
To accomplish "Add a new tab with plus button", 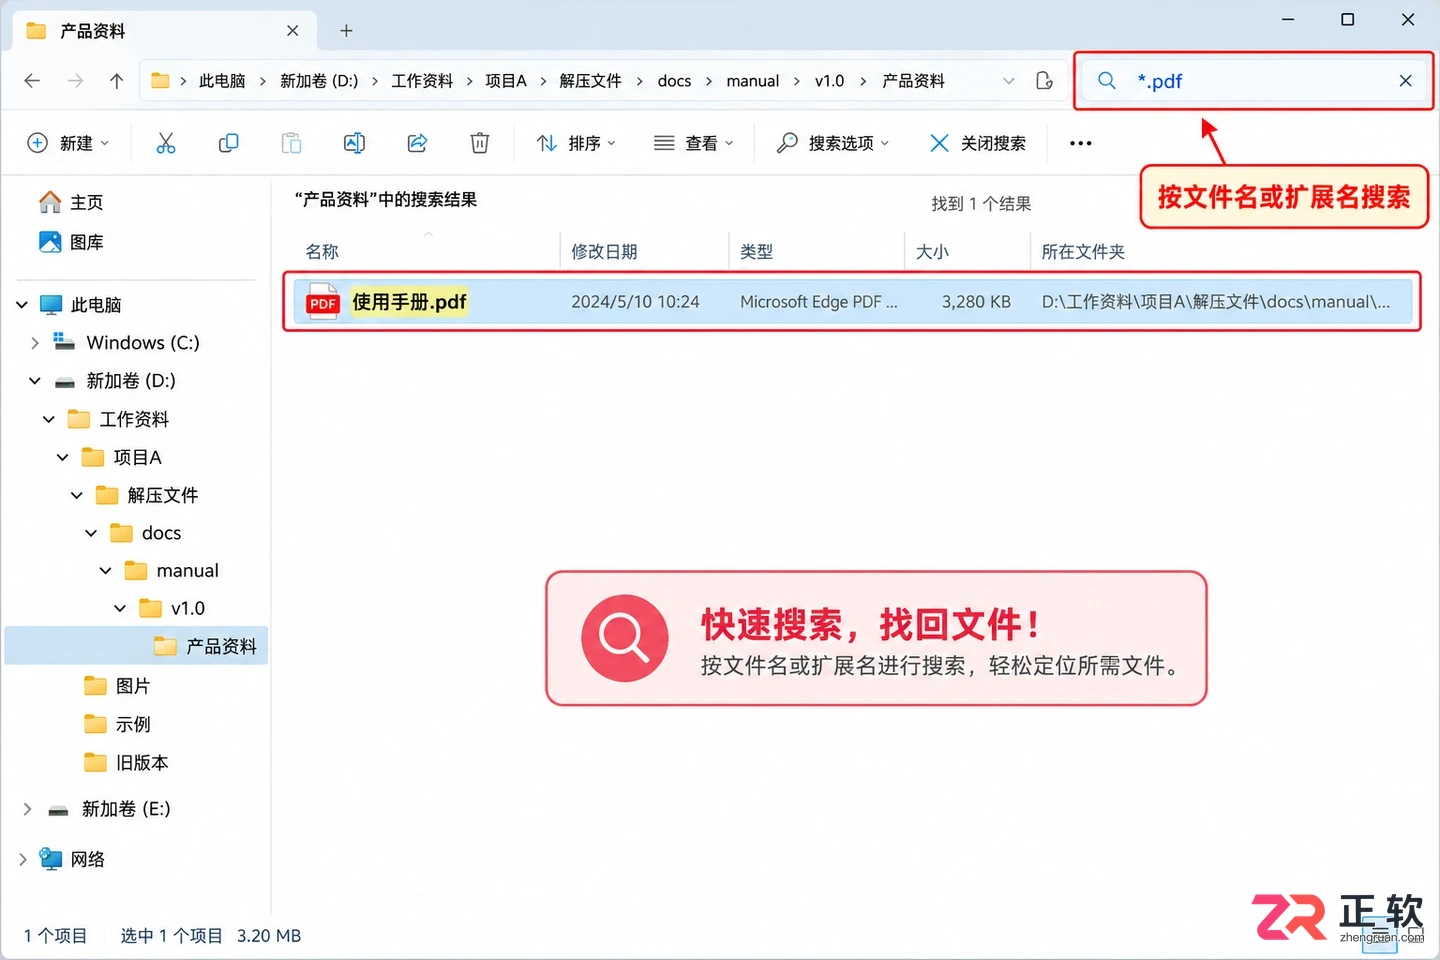I will coord(346,31).
